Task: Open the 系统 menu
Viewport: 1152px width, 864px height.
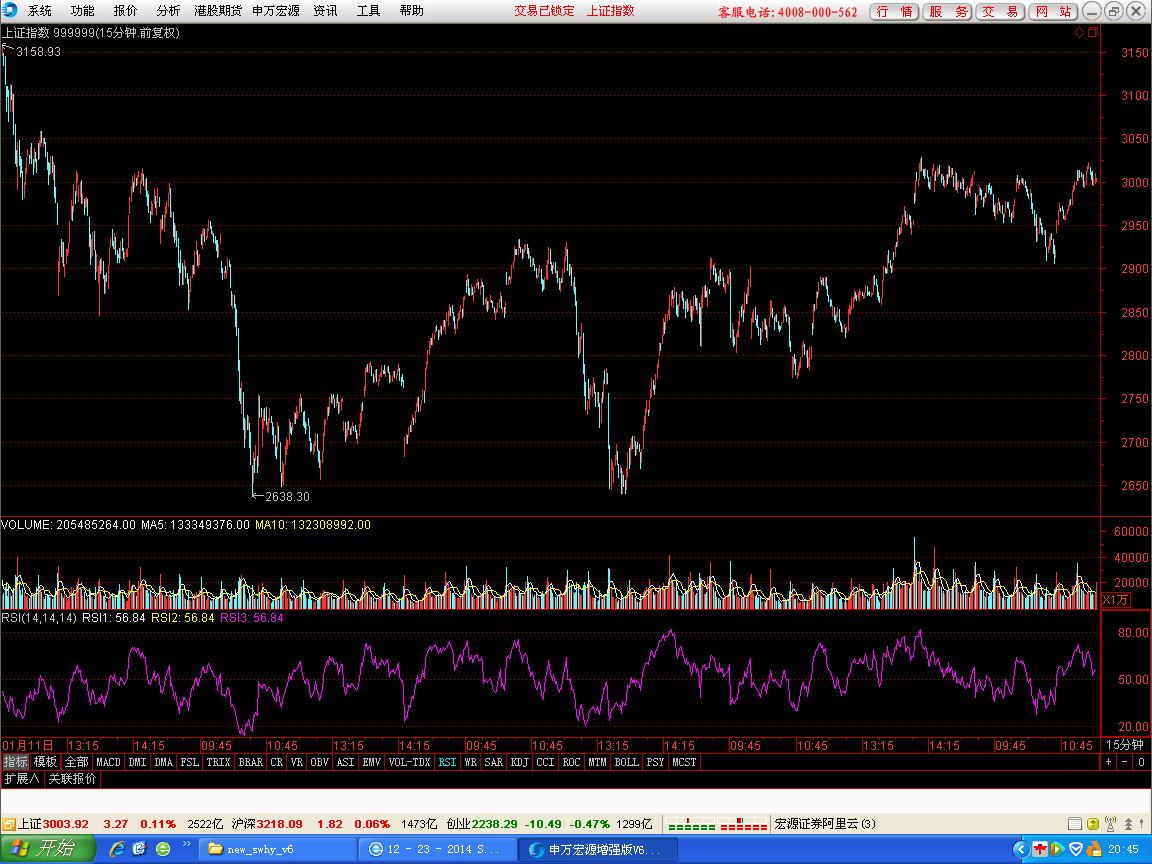Action: tap(40, 11)
